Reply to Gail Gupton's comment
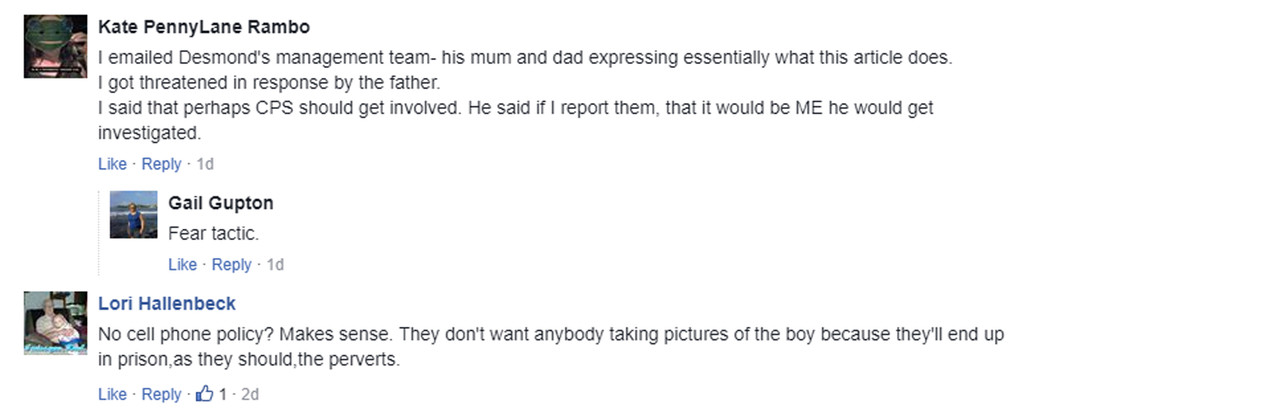The width and height of the screenshot is (1280, 412). [231, 264]
